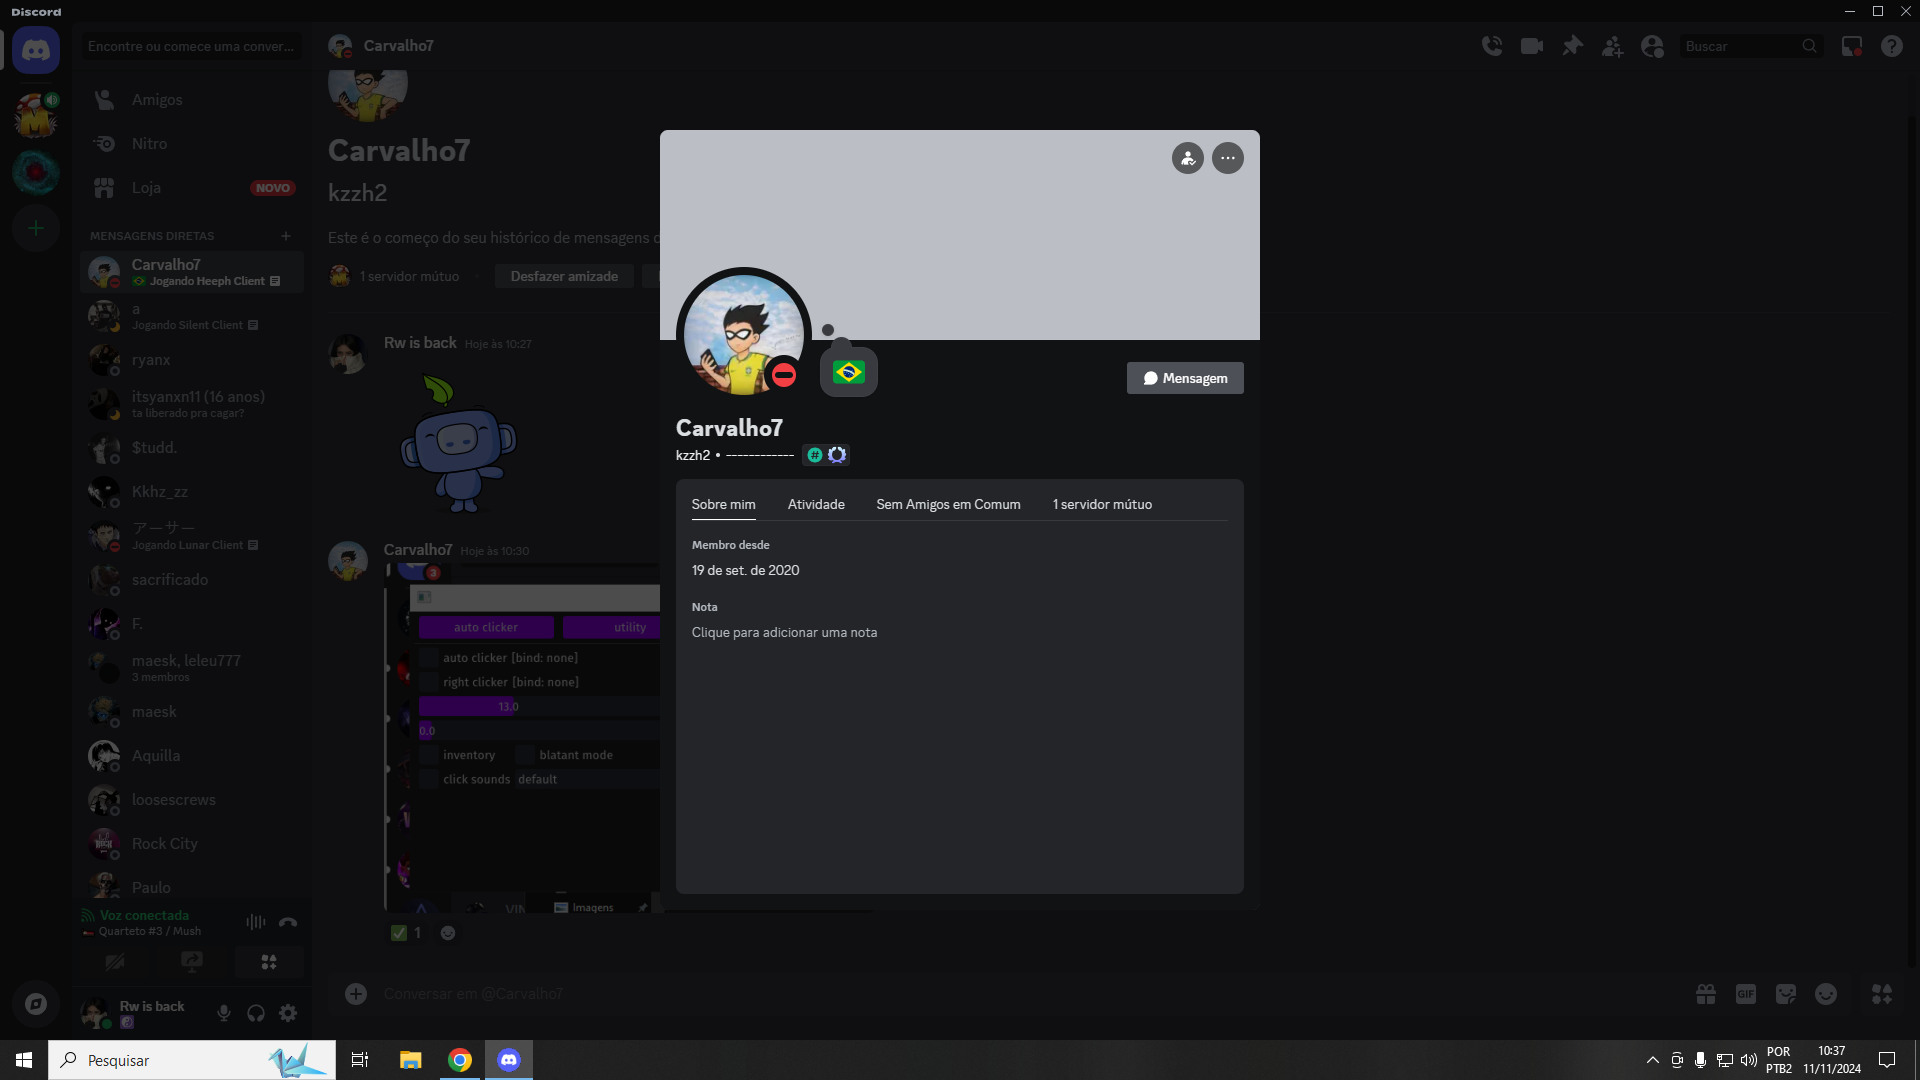Open user settings gear icon
The image size is (1920, 1080).
[x=288, y=1013]
